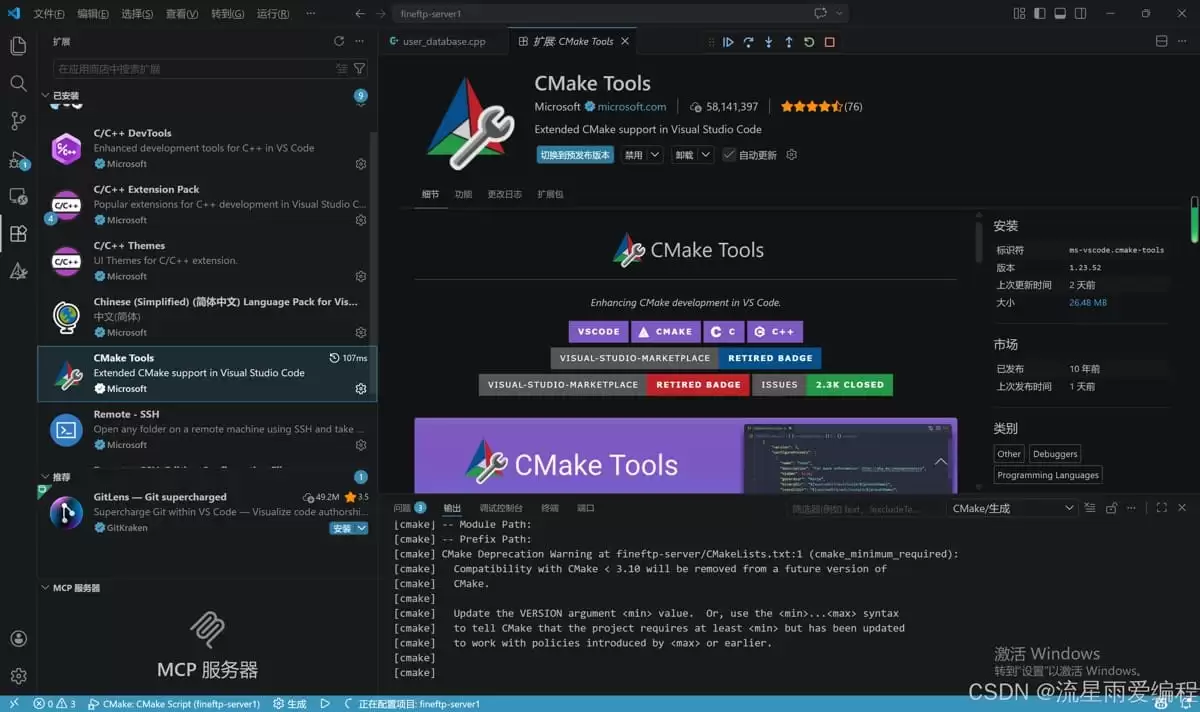The image size is (1200, 712).
Task: Open manage gear for CMake Tools list item
Action: pyautogui.click(x=361, y=389)
